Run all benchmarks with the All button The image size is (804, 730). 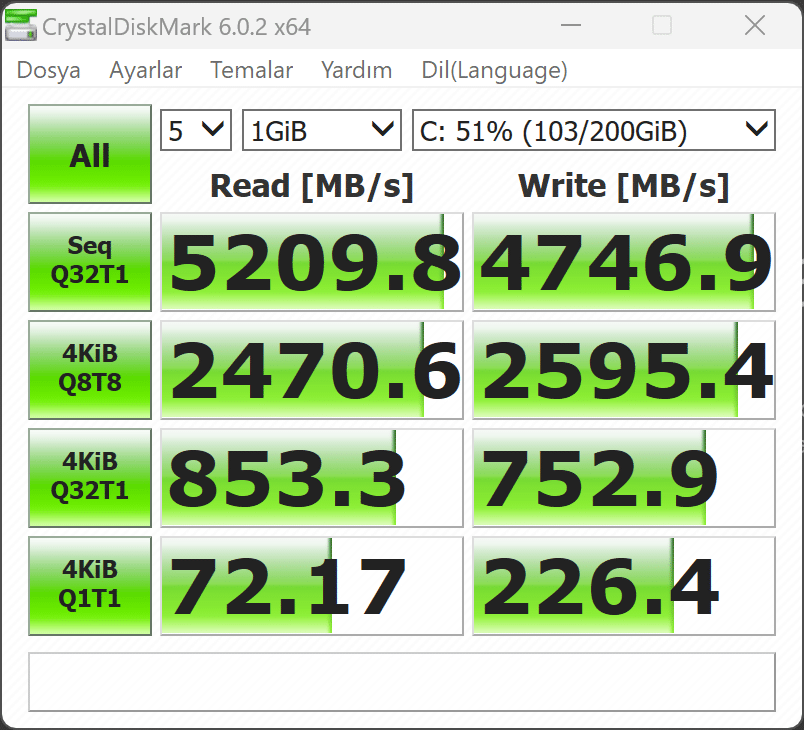pyautogui.click(x=90, y=154)
